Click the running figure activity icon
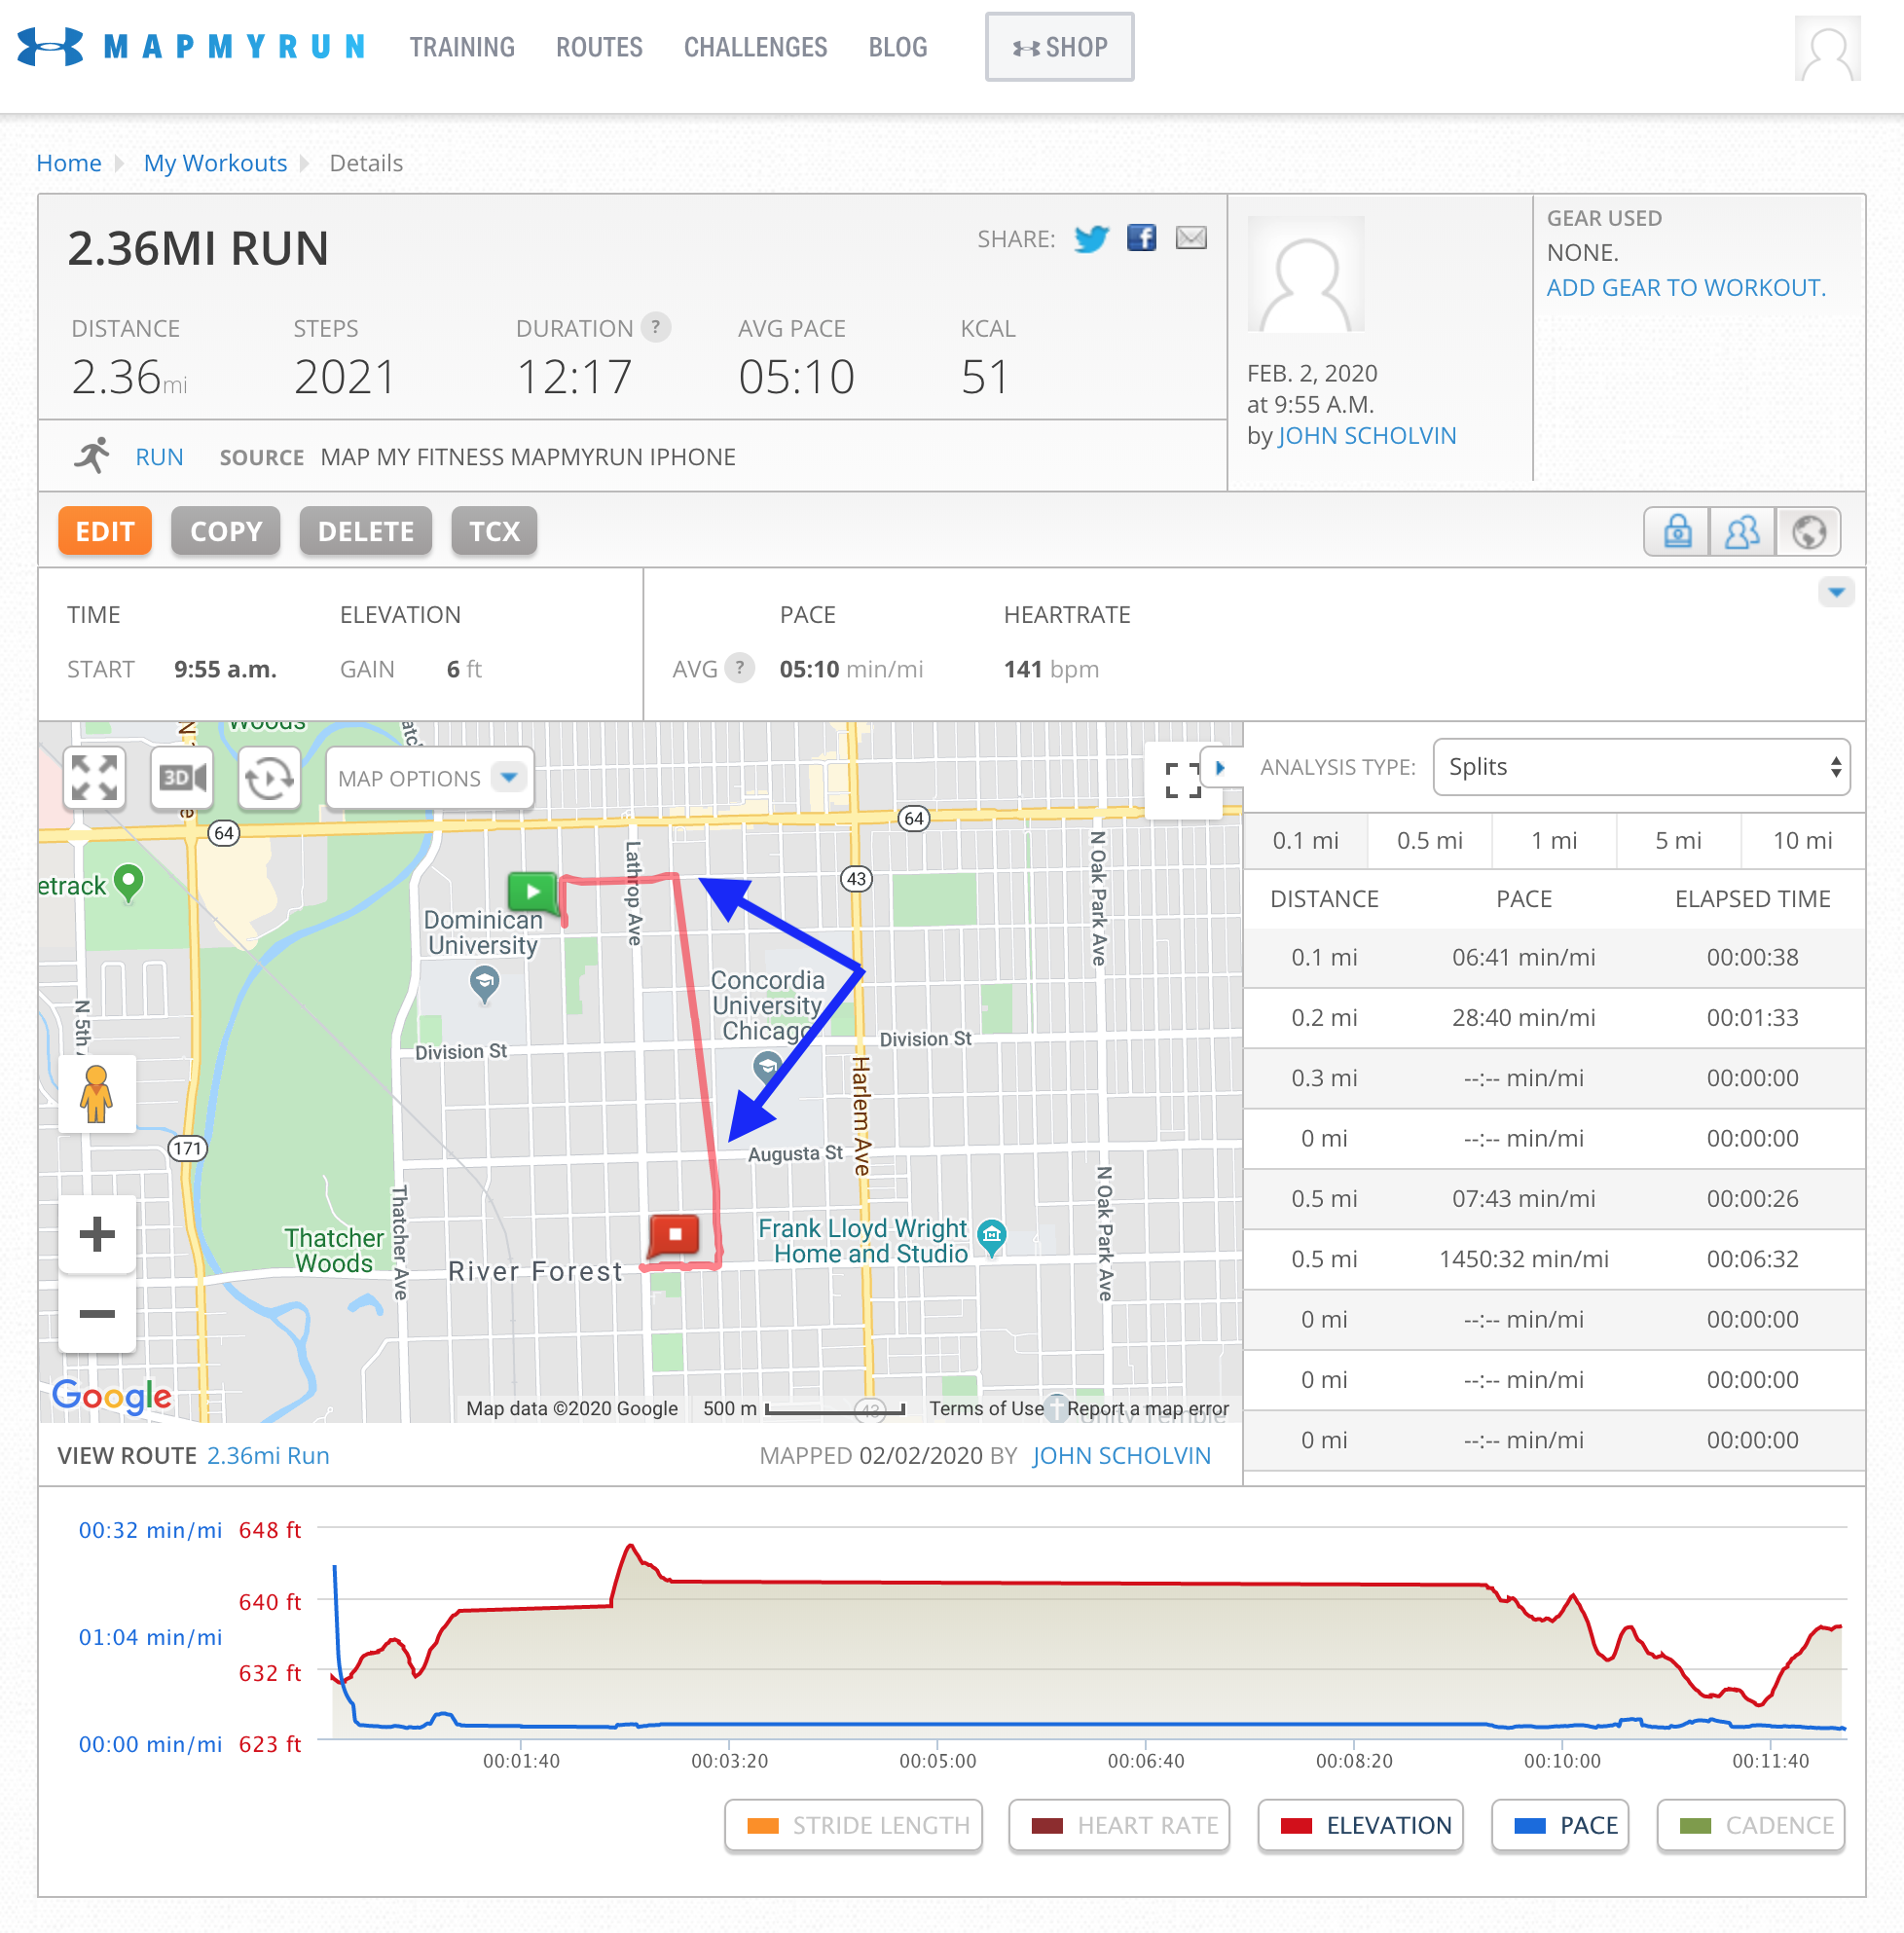Screen dimensions: 1904x1933 (92, 456)
